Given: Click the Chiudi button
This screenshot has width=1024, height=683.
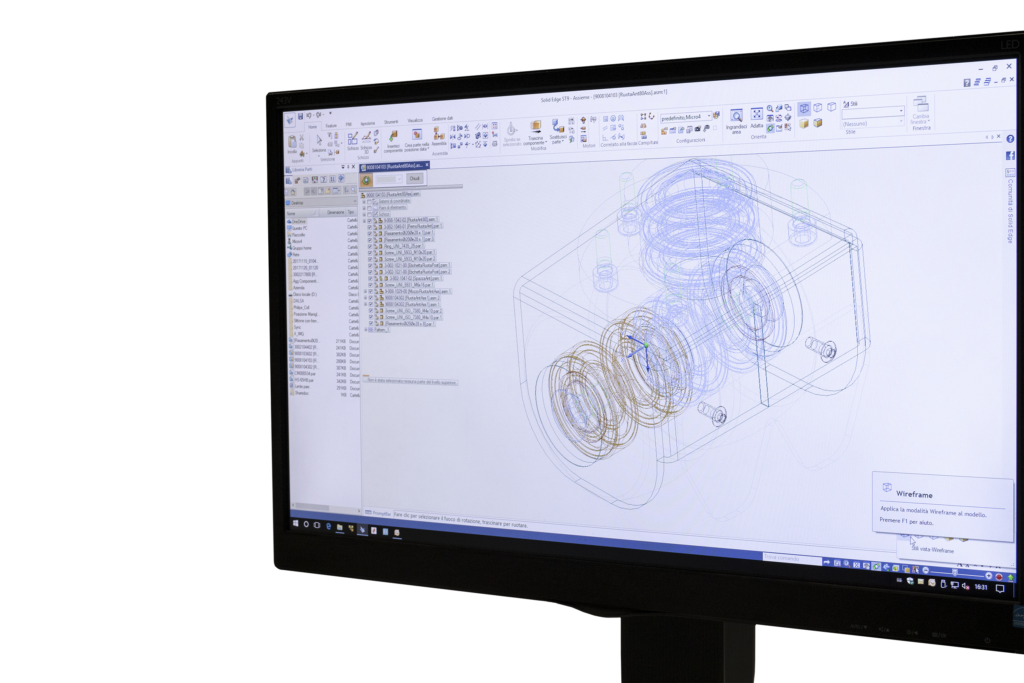Looking at the screenshot, I should [414, 178].
